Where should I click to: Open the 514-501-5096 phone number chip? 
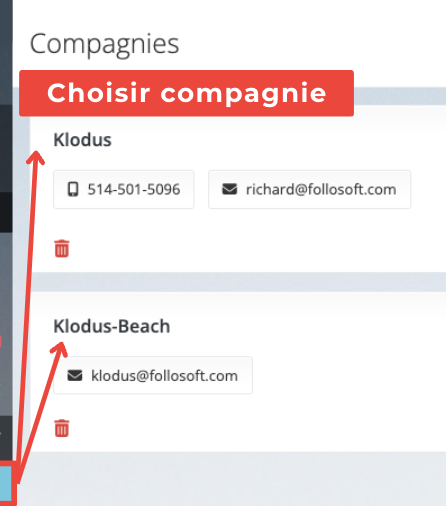(x=124, y=189)
